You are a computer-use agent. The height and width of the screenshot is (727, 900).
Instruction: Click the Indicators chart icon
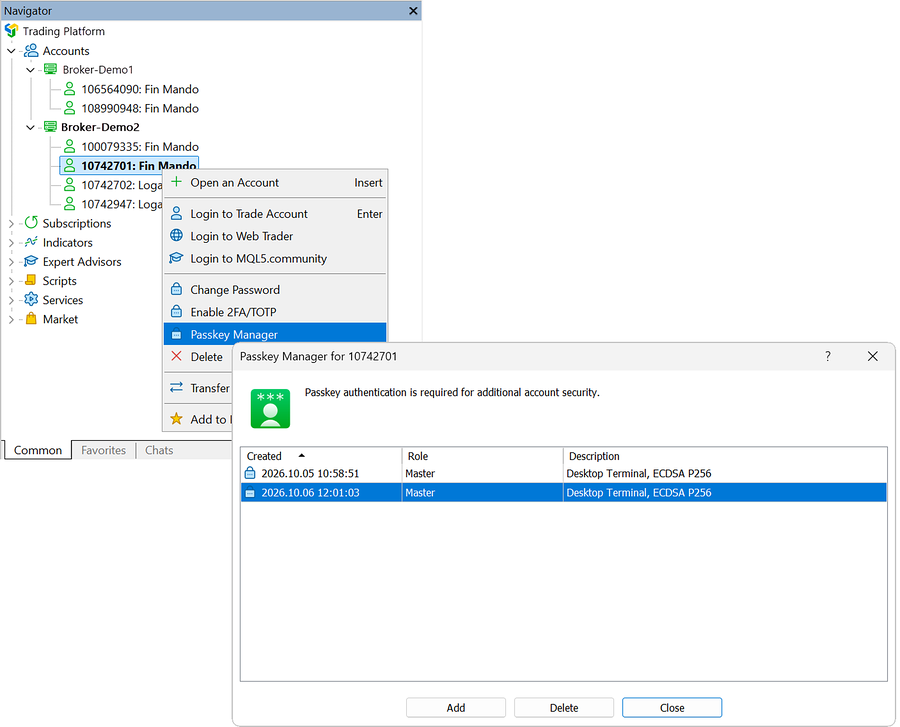click(x=31, y=242)
